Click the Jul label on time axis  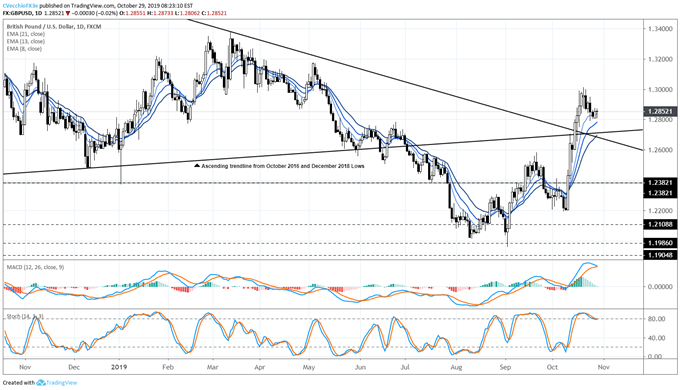pyautogui.click(x=405, y=367)
